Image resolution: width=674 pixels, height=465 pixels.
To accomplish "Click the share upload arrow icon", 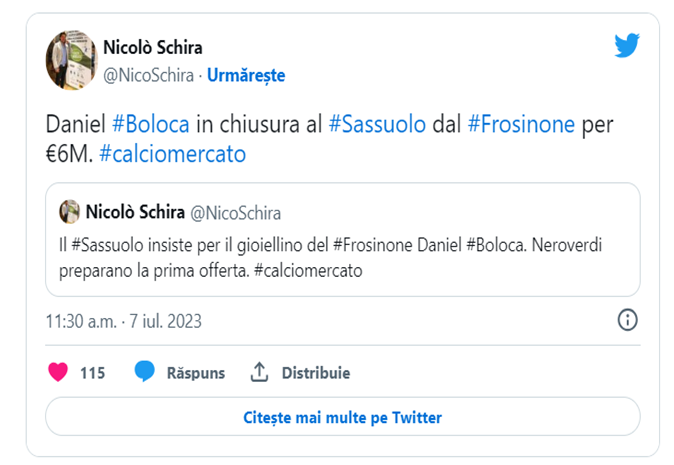I will click(x=259, y=372).
